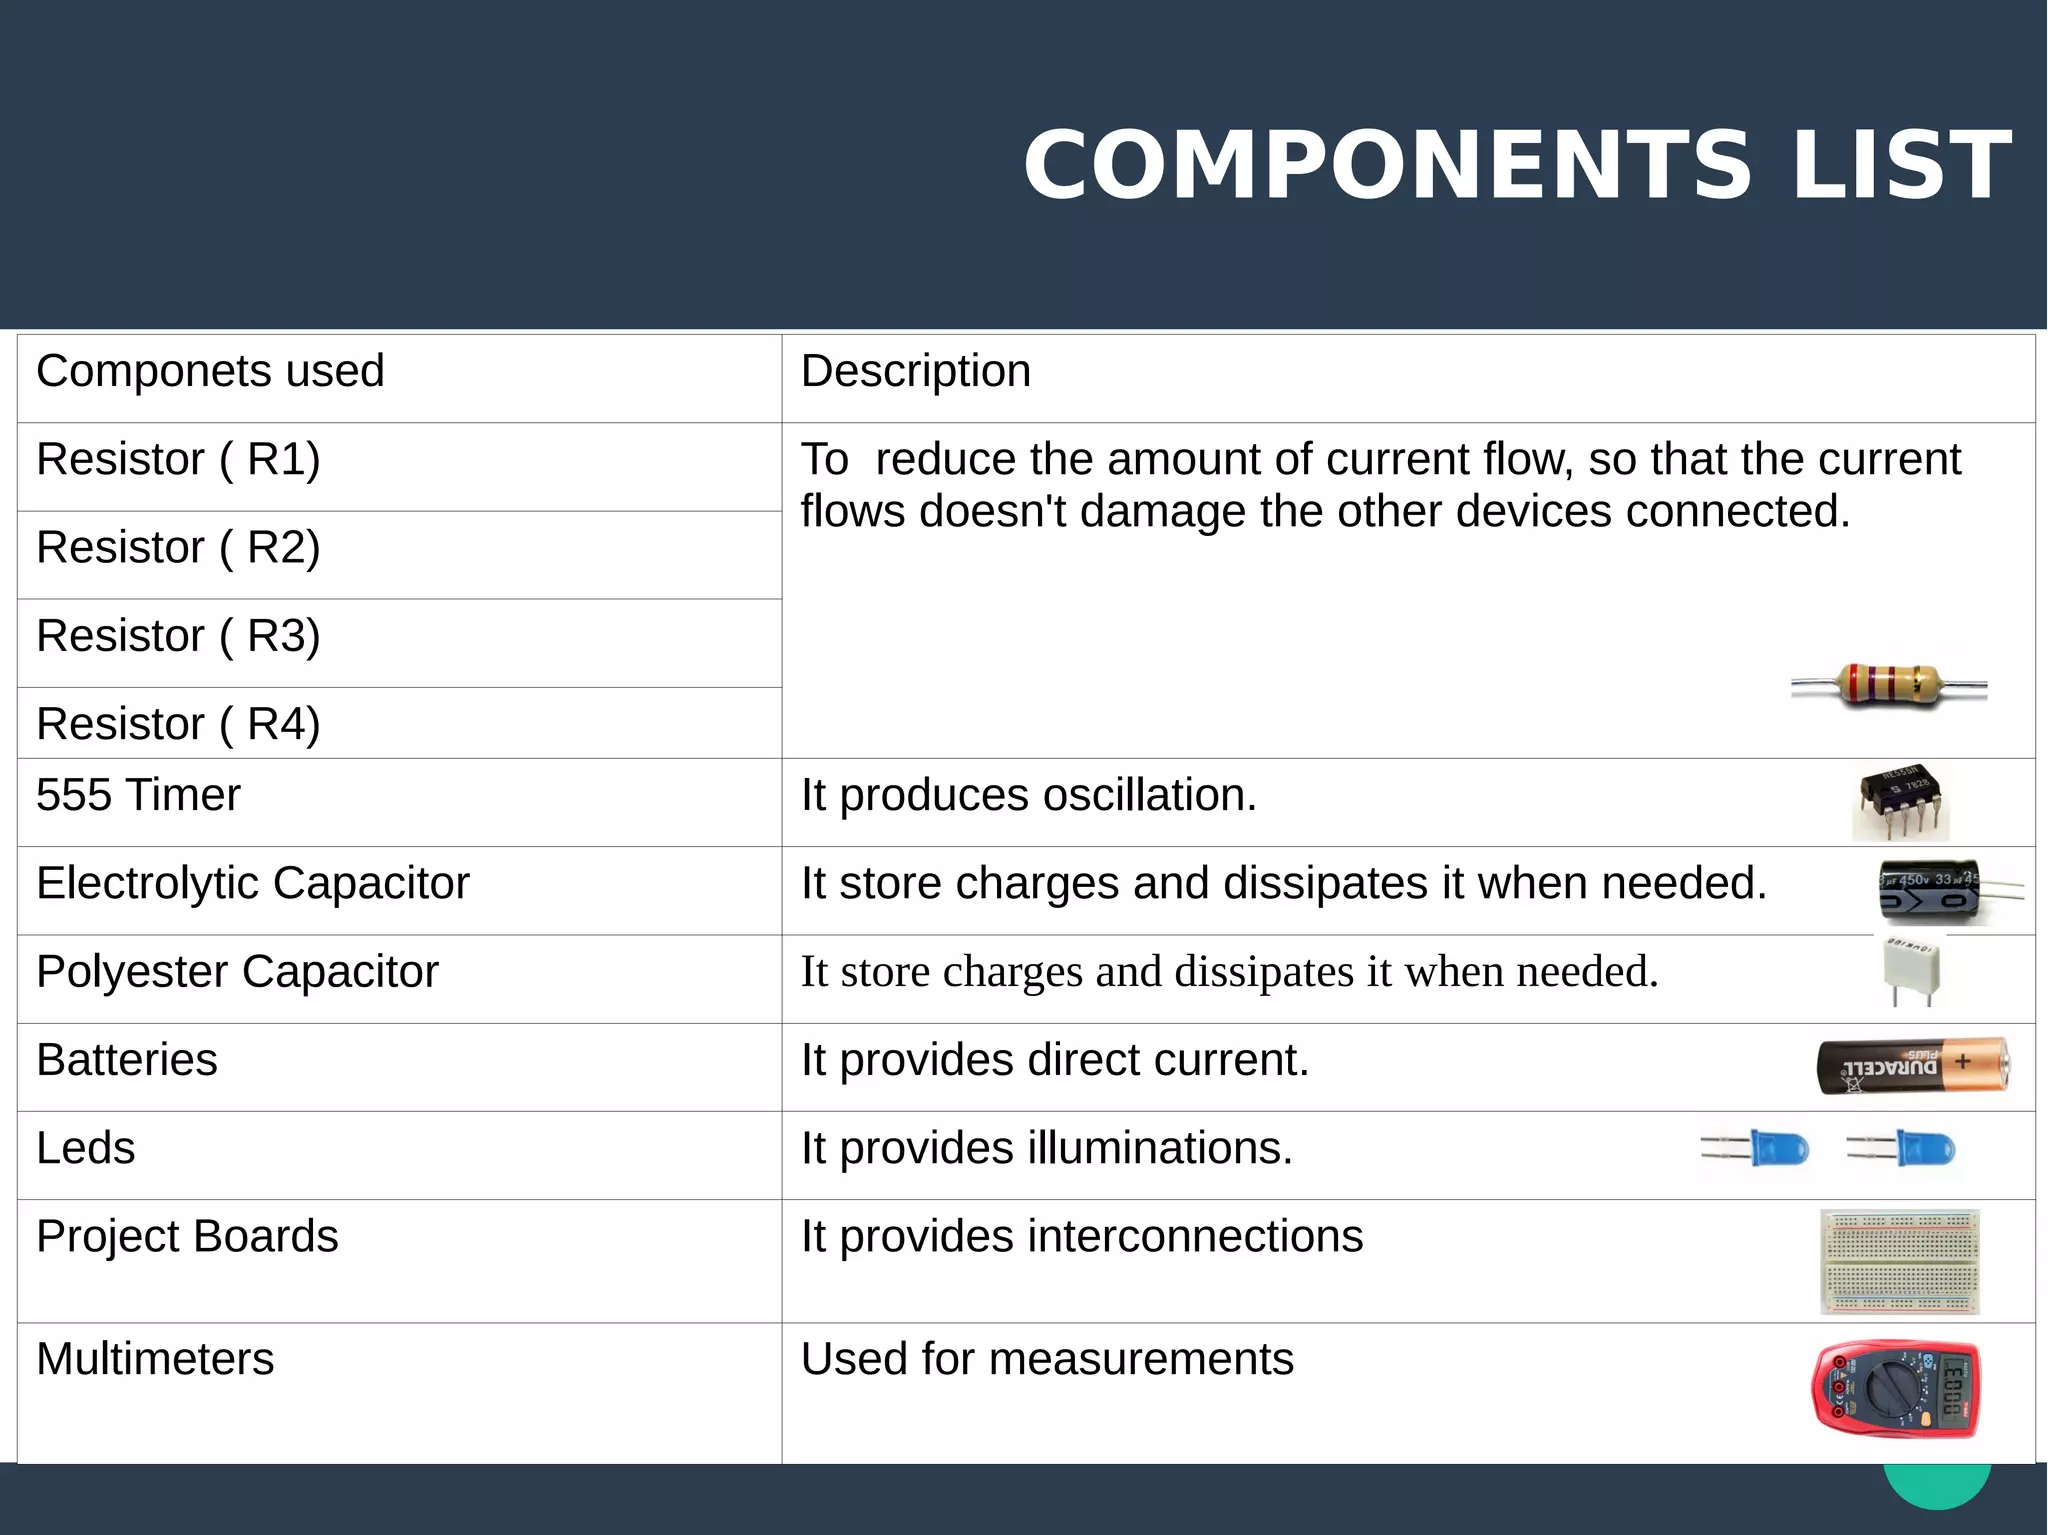Click "It provides direct current." text
The width and height of the screenshot is (2048, 1535).
[x=1054, y=1060]
